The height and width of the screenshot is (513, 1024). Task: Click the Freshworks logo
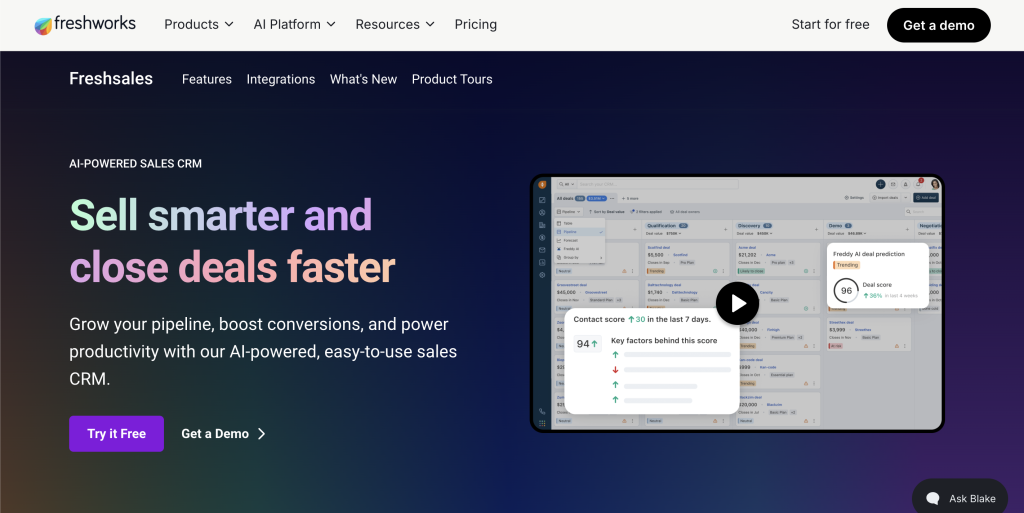point(85,25)
